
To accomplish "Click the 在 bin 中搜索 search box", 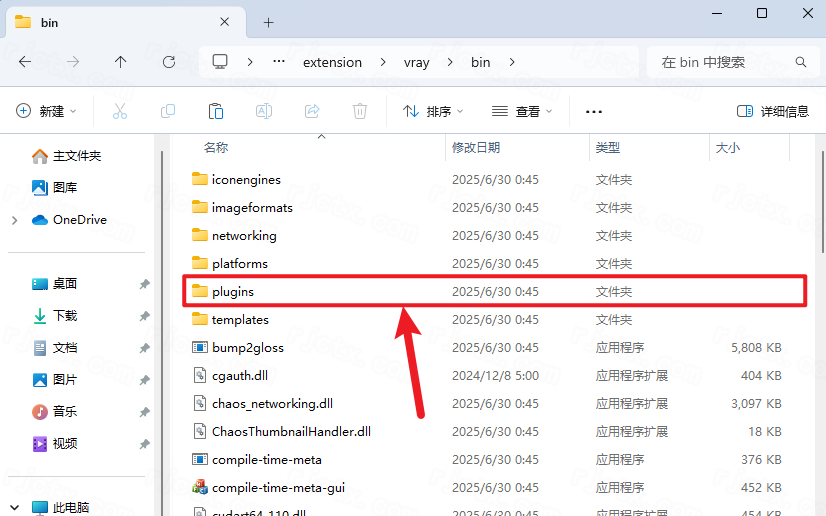I will 720,62.
